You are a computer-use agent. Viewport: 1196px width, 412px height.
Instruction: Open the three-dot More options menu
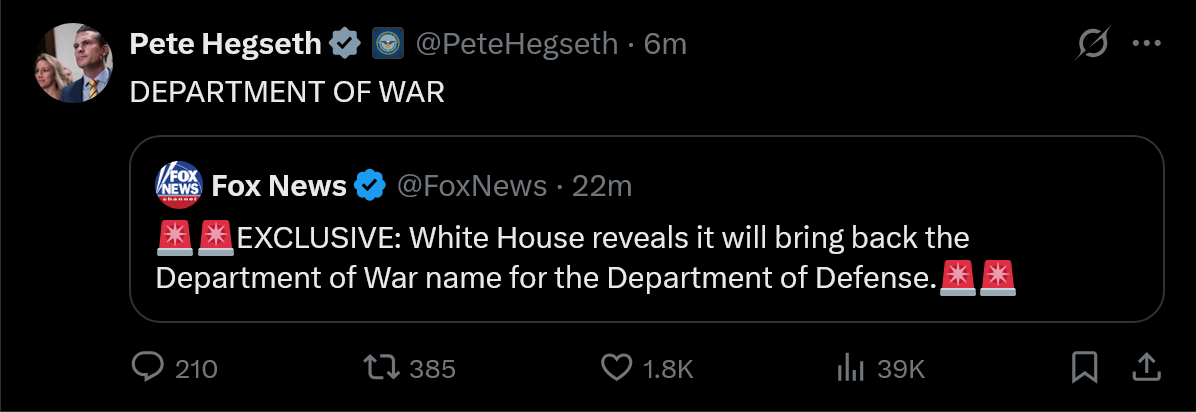[1145, 44]
